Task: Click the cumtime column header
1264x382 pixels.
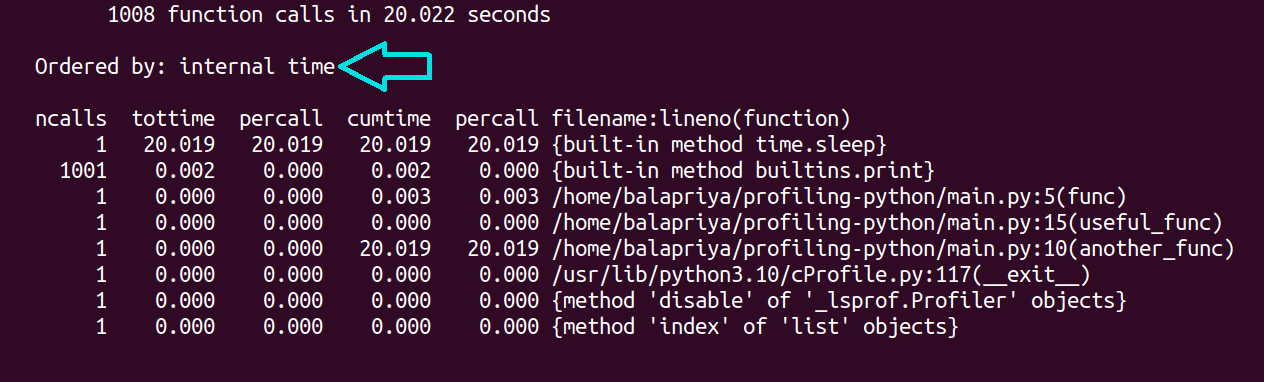Action: (389, 118)
